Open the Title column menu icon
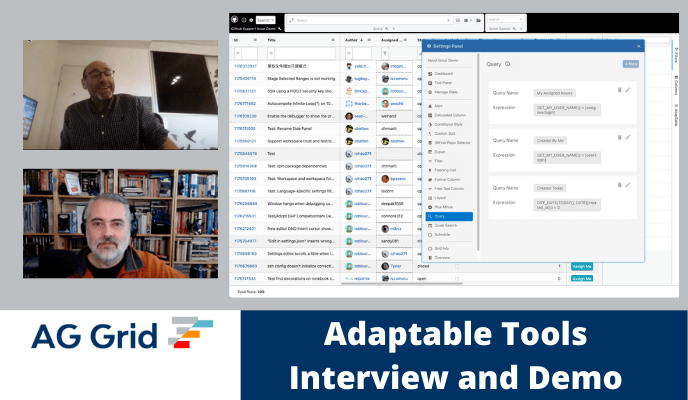Viewport: 688px width, 400px height. tap(334, 41)
